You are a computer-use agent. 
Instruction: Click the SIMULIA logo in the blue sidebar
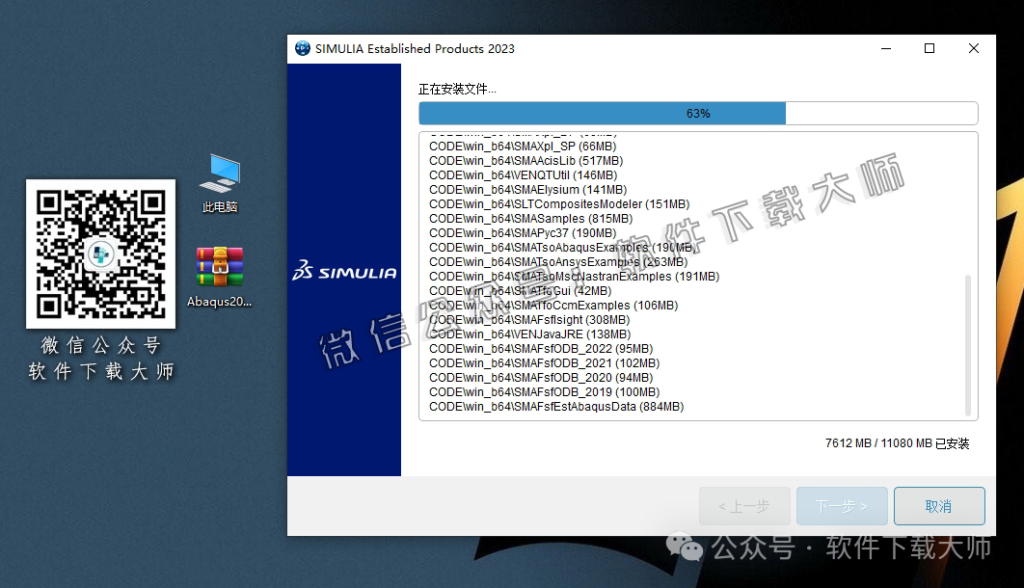click(344, 270)
